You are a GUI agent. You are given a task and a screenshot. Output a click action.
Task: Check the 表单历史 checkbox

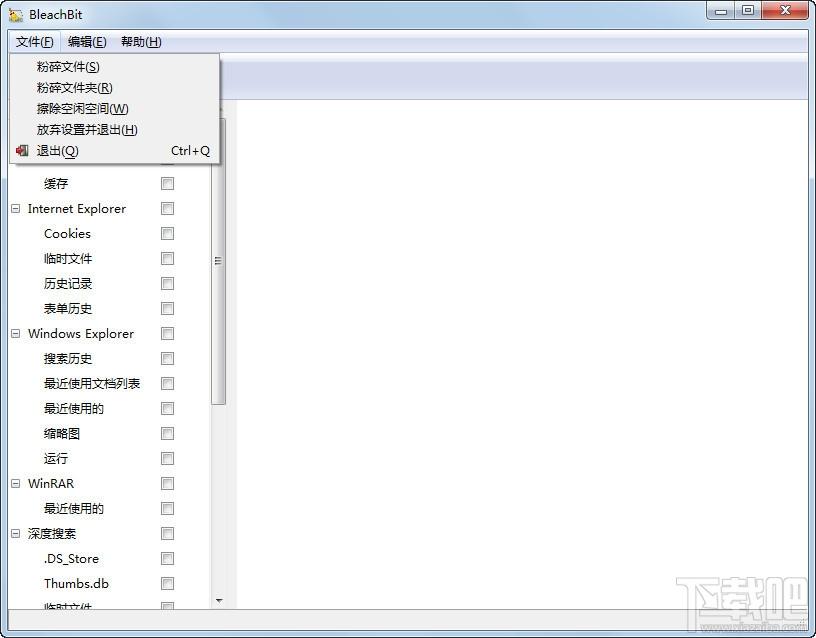pos(168,309)
